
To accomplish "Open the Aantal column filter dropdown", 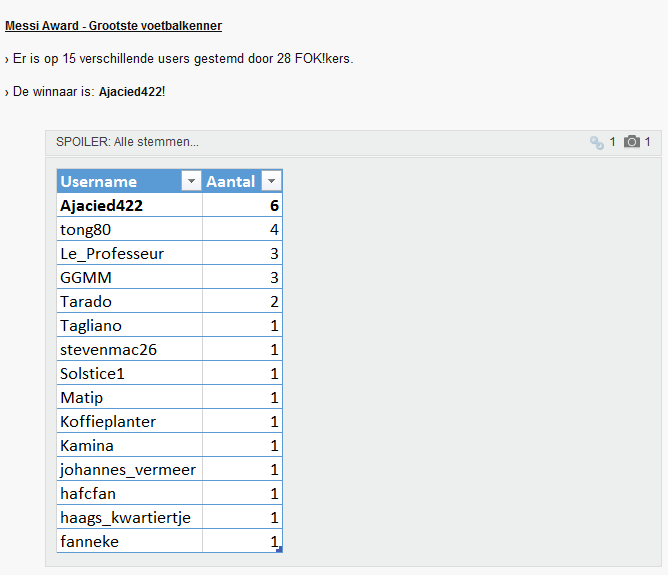I will (x=271, y=181).
